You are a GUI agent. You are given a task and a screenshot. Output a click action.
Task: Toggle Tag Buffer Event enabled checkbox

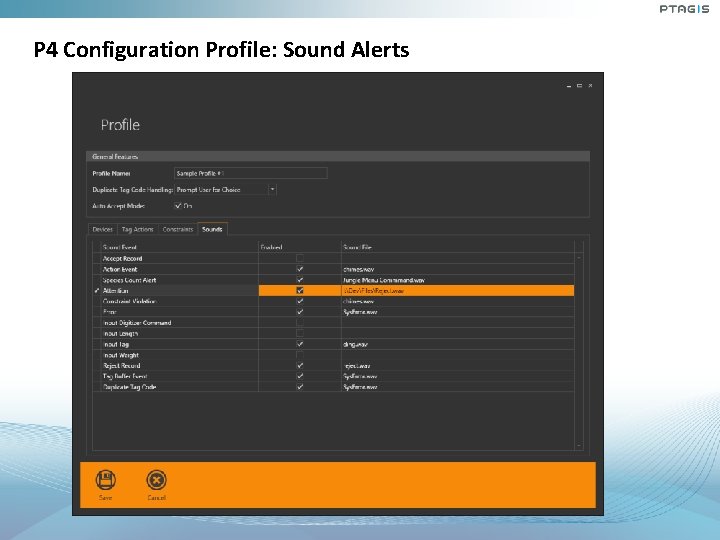(x=300, y=376)
